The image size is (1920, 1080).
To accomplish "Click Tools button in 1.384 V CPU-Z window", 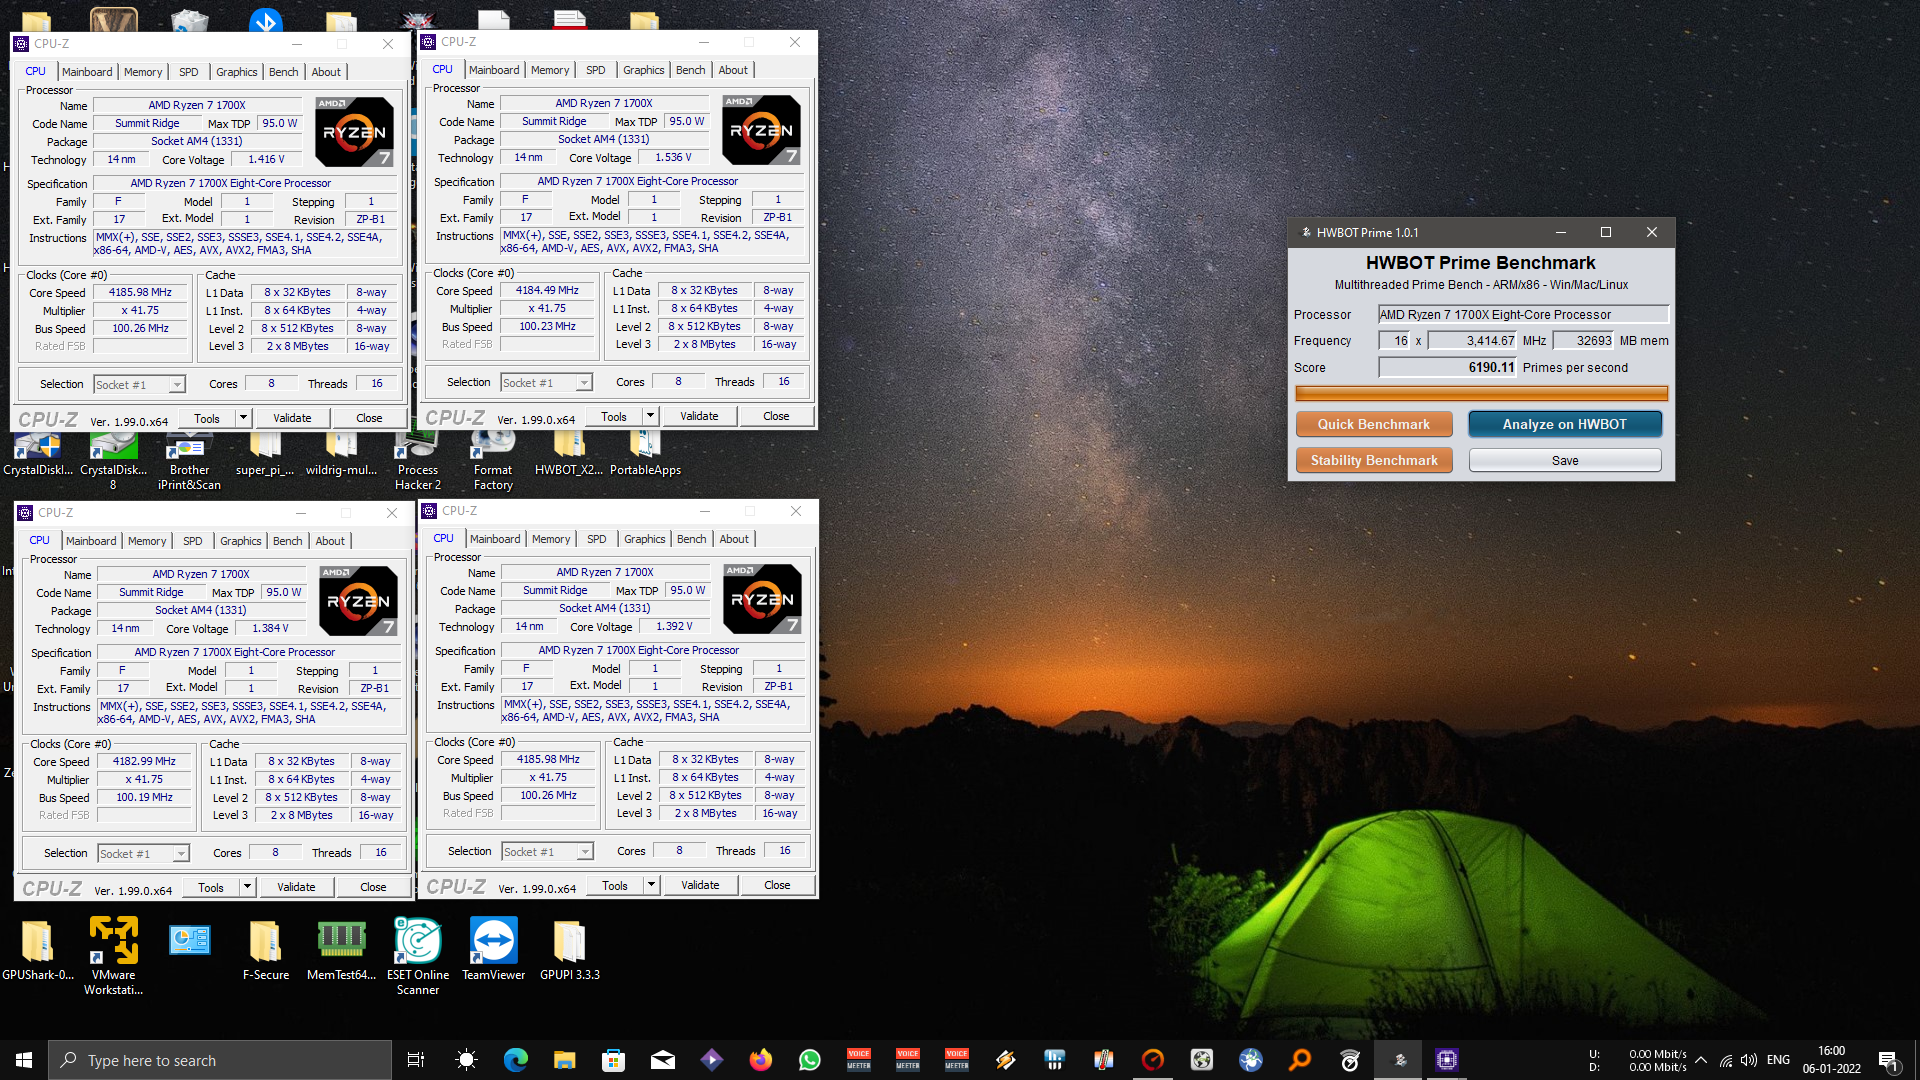I will coord(211,887).
